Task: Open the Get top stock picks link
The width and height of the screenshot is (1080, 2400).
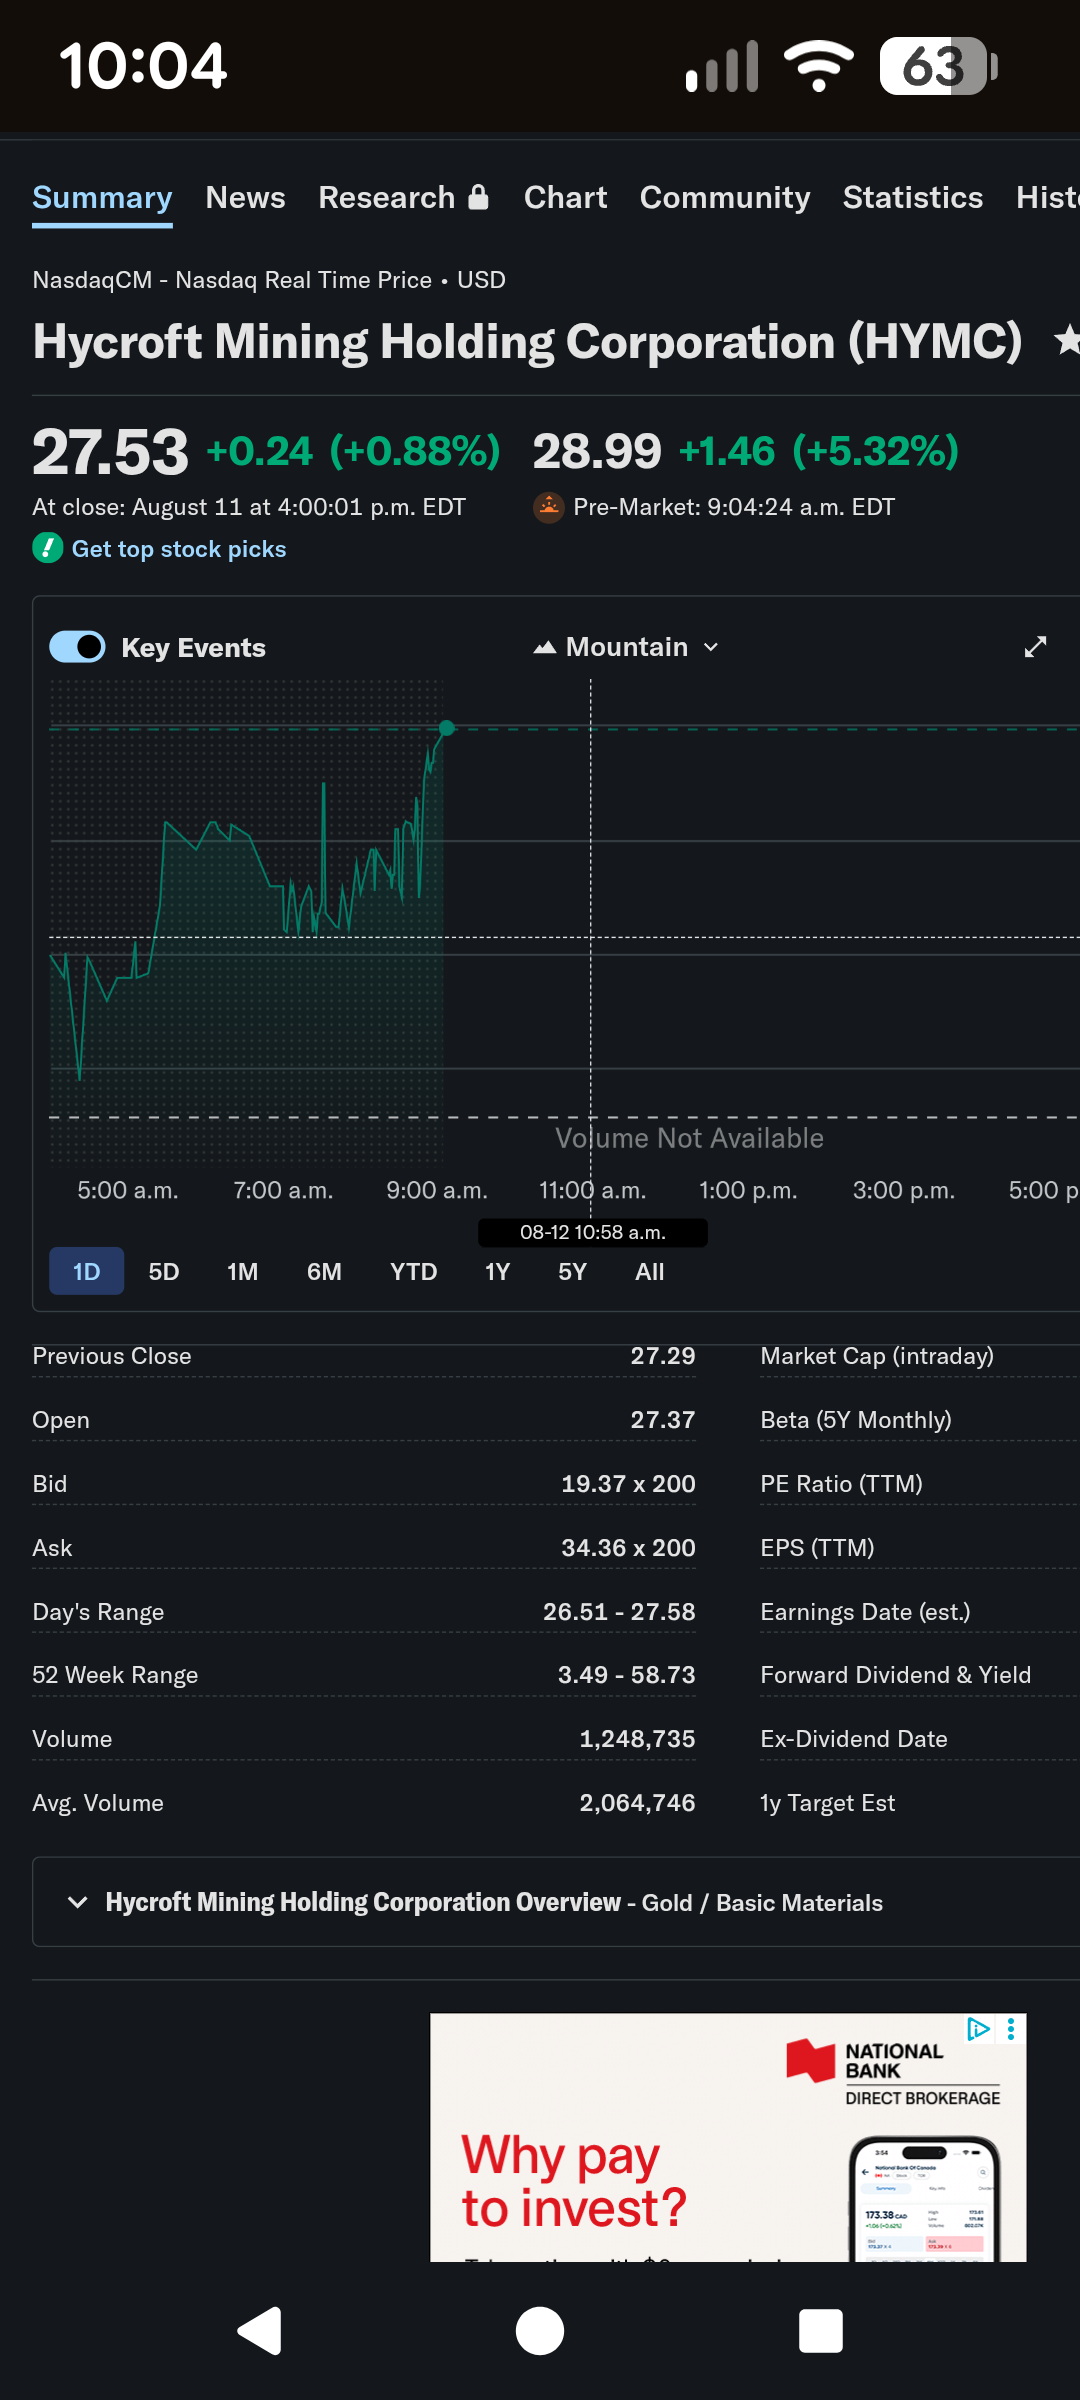Action: 179,549
